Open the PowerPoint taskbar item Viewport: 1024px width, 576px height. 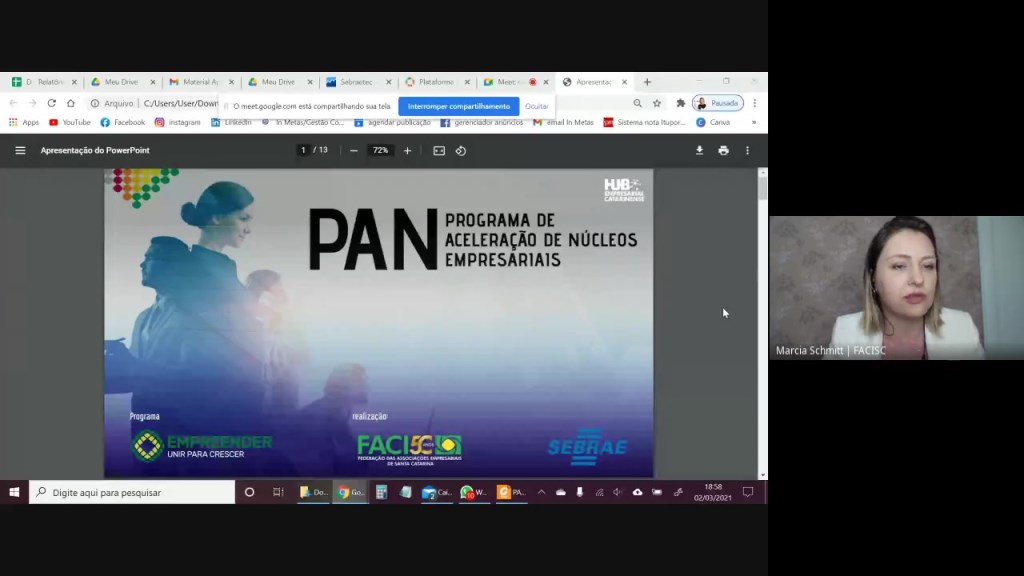click(511, 492)
